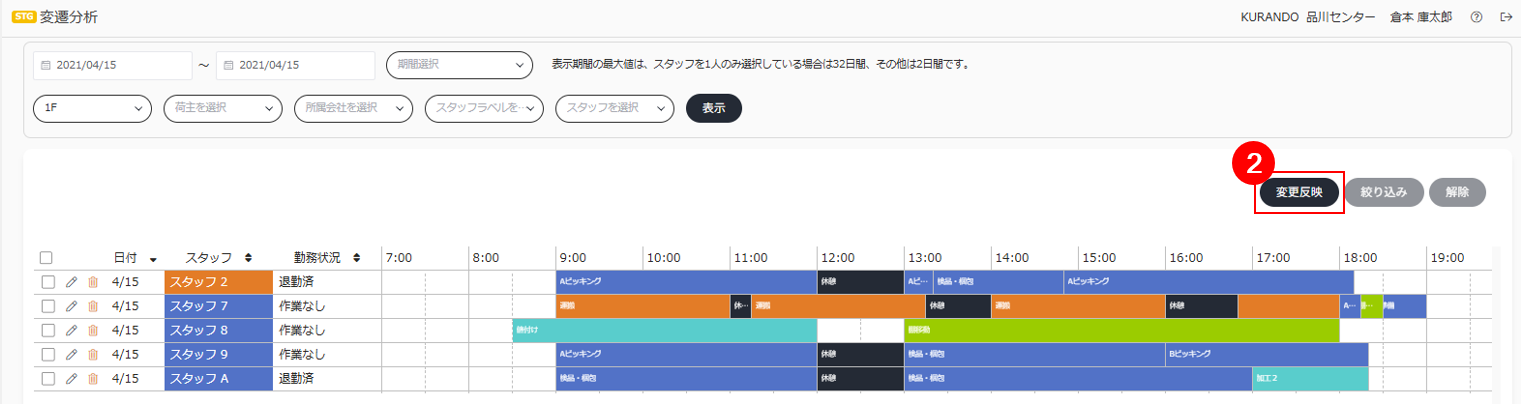Open the スタッフラベル dropdown

pyautogui.click(x=484, y=108)
